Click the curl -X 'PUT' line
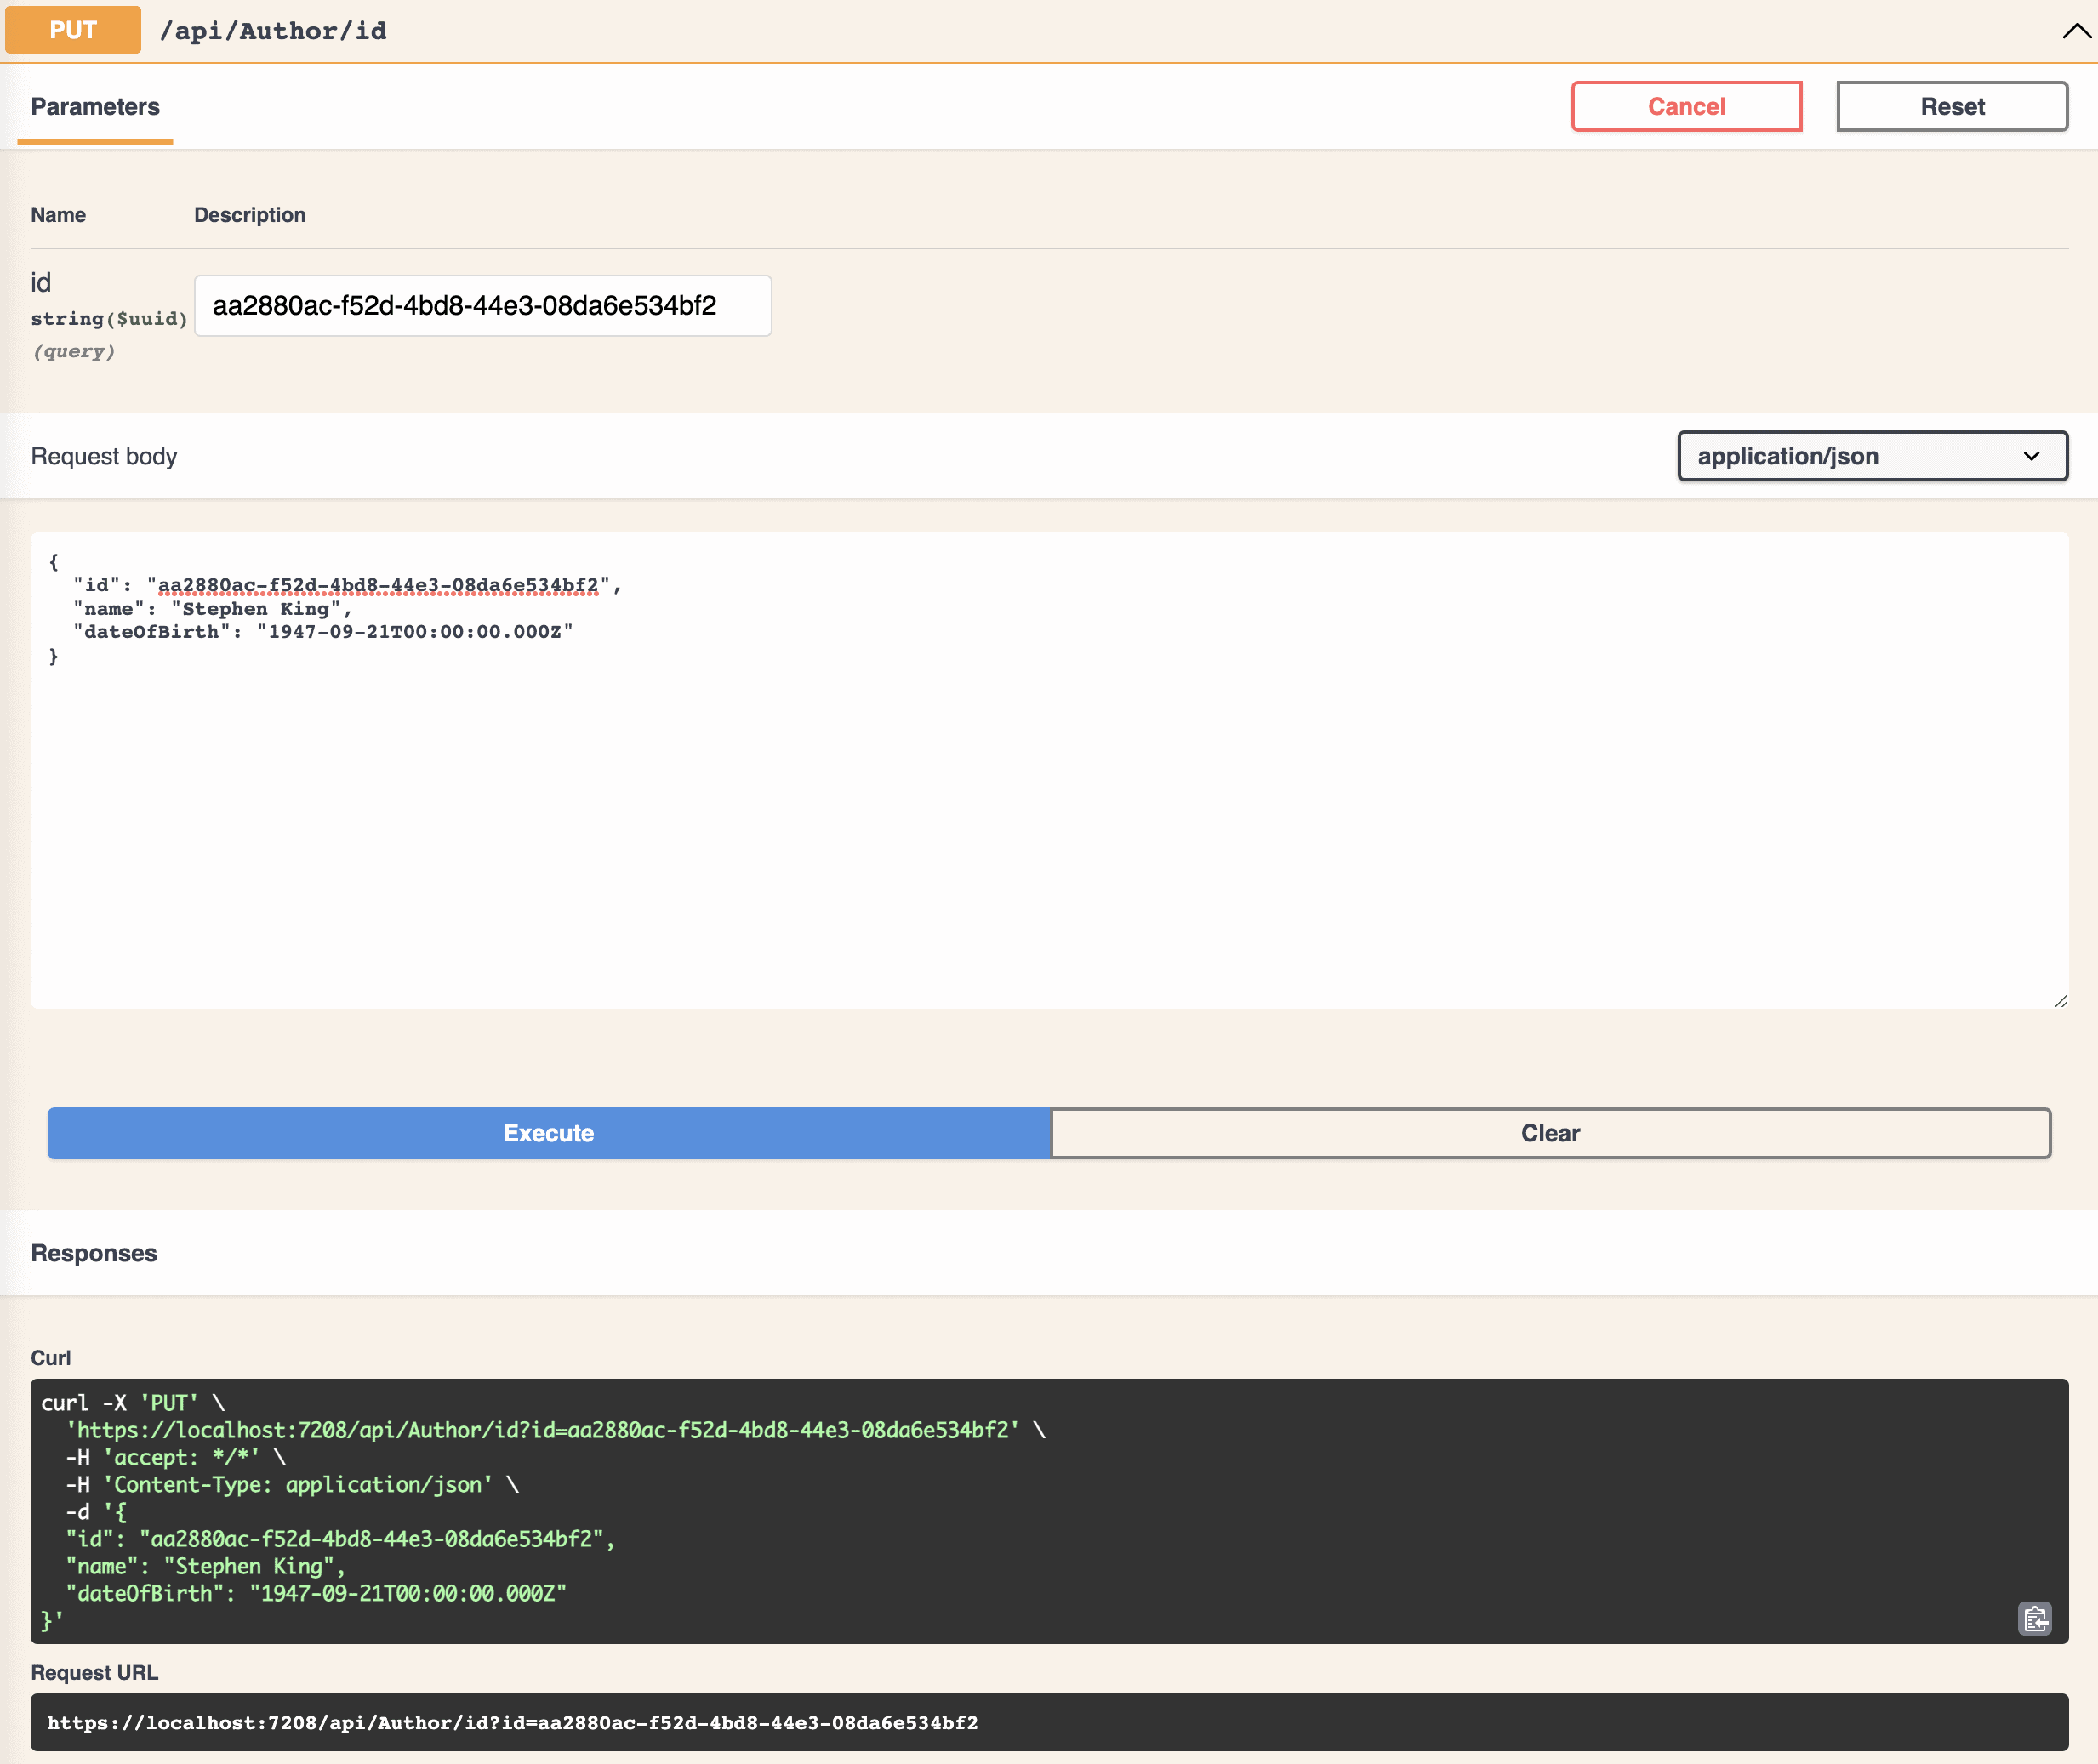This screenshot has height=1764, width=2098. coord(132,1403)
